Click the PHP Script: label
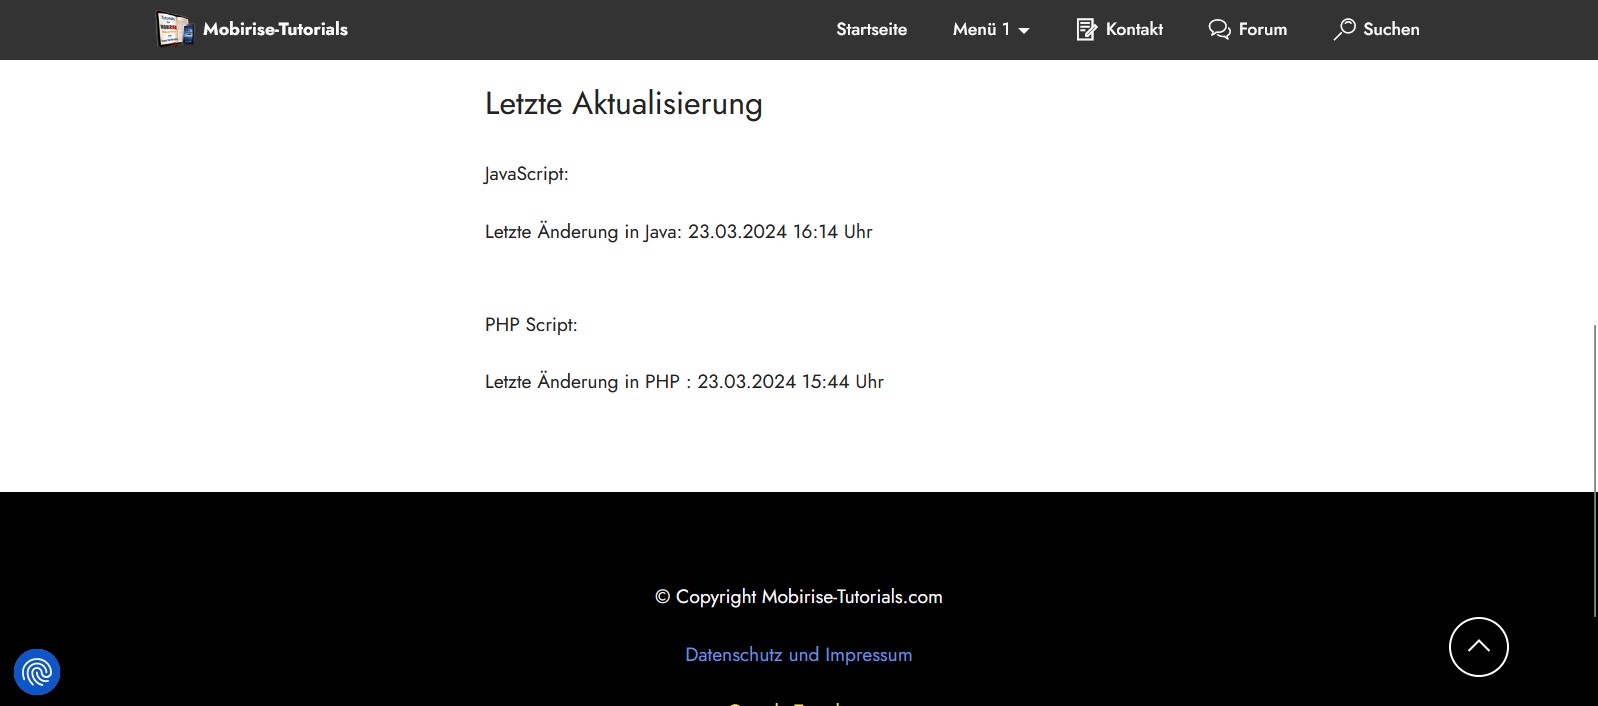The height and width of the screenshot is (706, 1598). coord(531,325)
